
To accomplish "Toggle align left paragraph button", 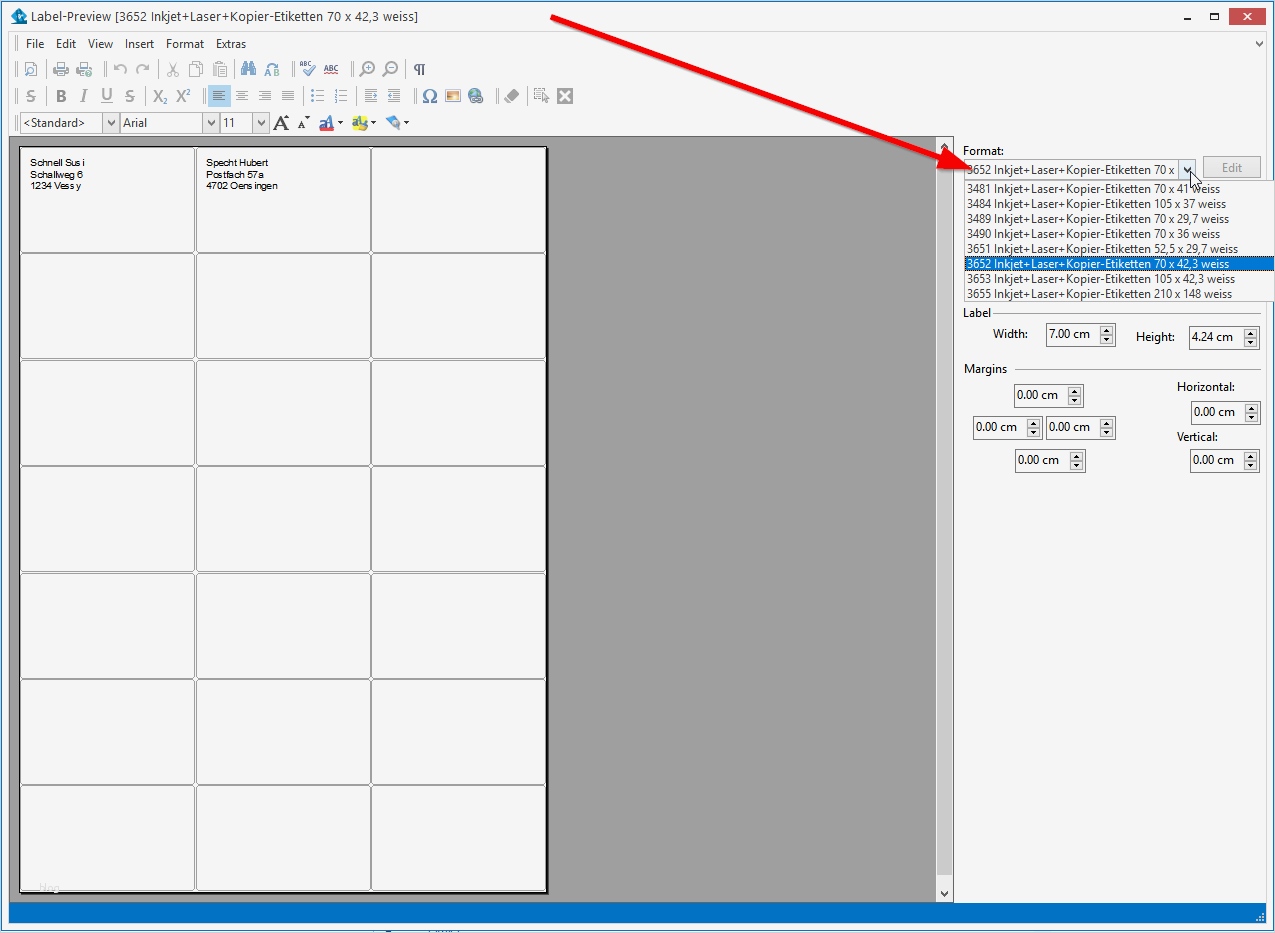I will [x=219, y=96].
